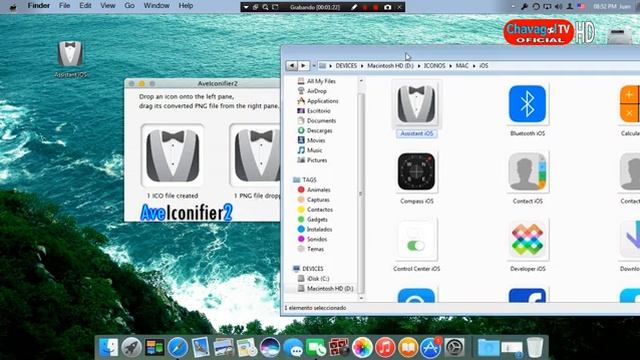
Task: Click sidebar scrollbar down arrow
Action: click(x=361, y=298)
